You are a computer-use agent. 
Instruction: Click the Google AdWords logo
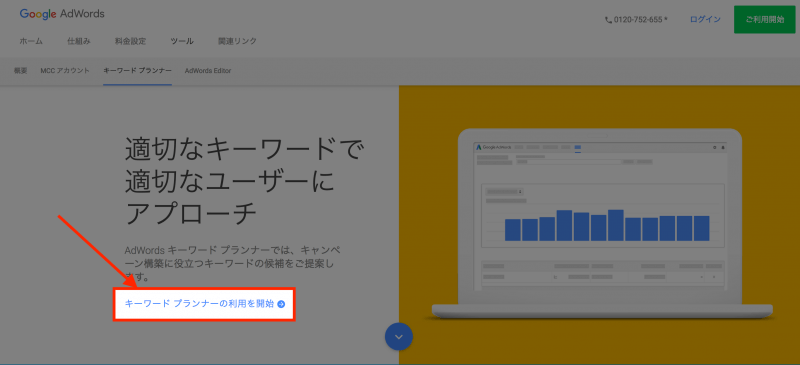62,14
